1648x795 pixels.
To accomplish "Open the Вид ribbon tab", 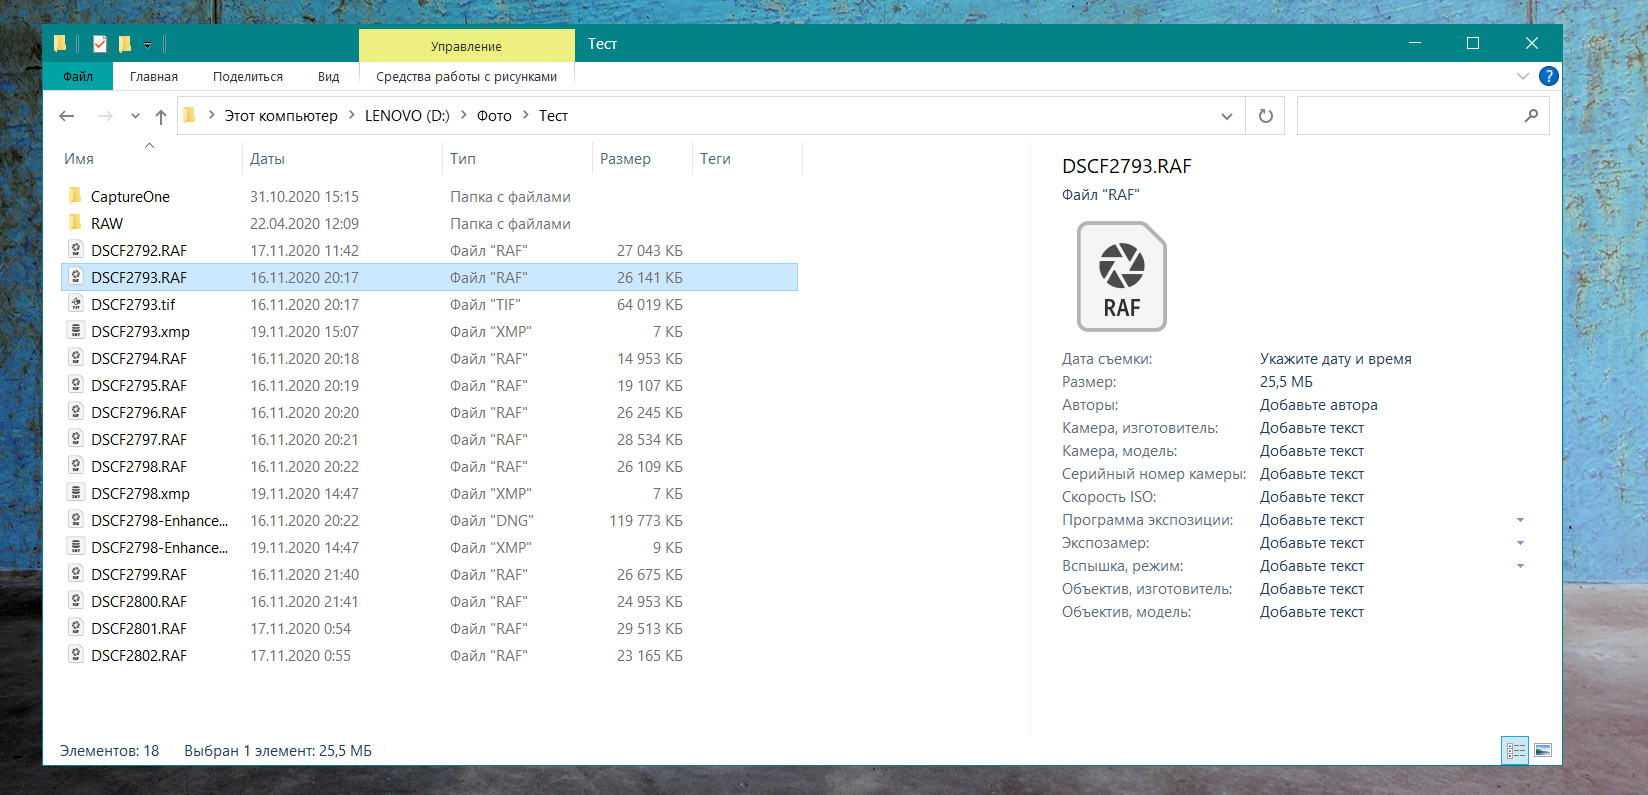I will (329, 76).
